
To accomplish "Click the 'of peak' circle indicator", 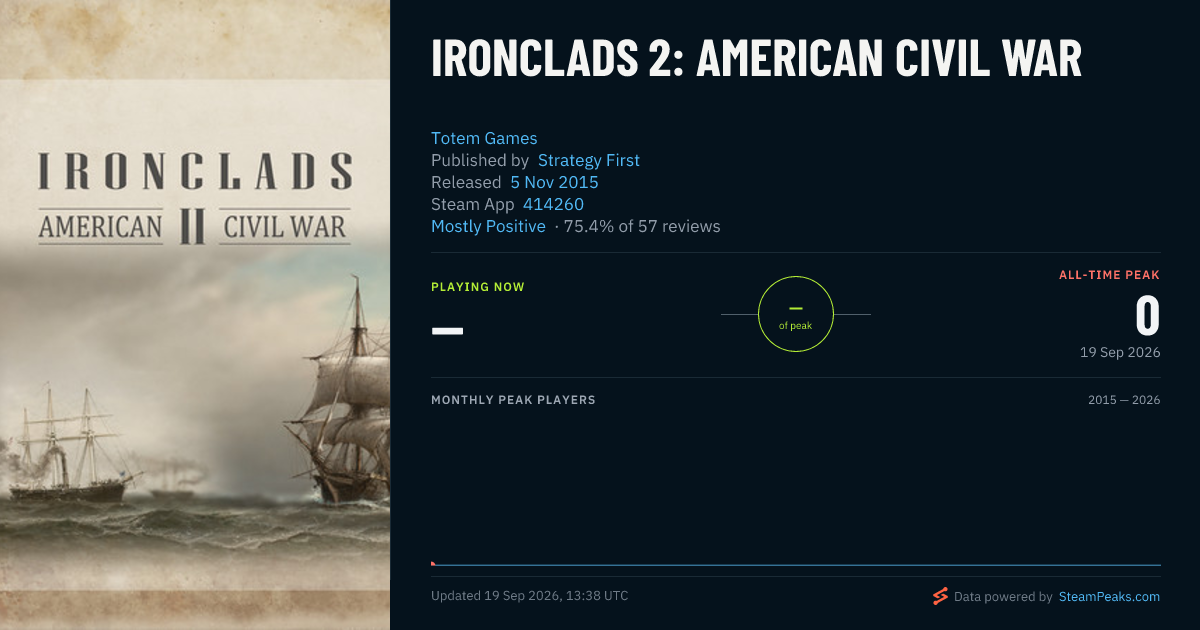I will click(x=796, y=314).
